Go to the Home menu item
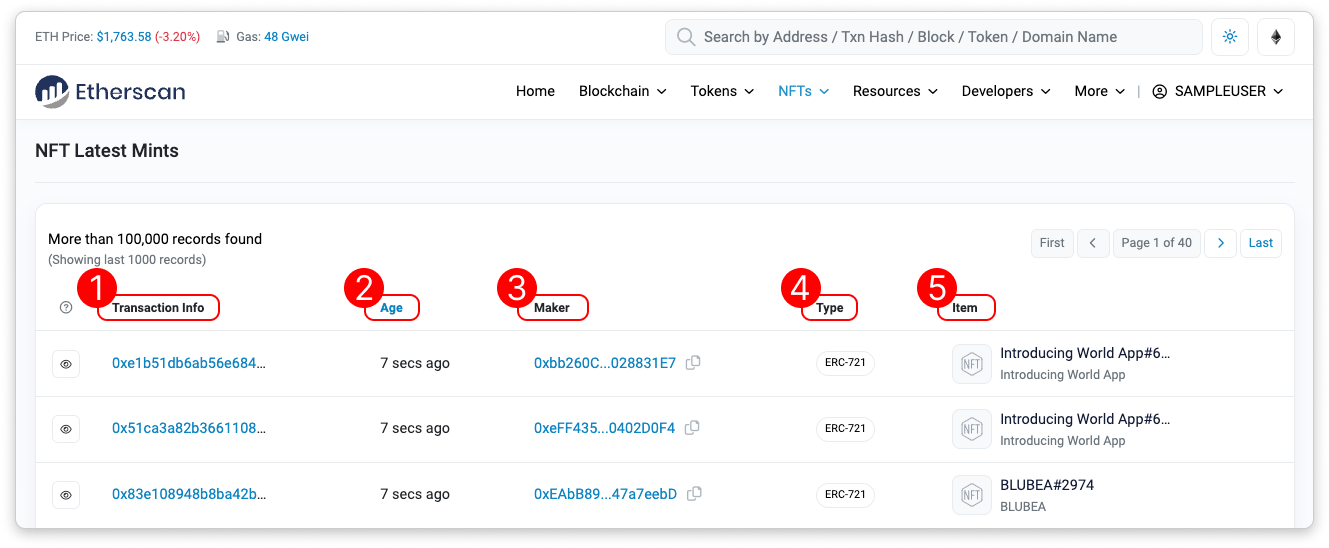Image resolution: width=1329 pixels, height=548 pixels. 535,91
